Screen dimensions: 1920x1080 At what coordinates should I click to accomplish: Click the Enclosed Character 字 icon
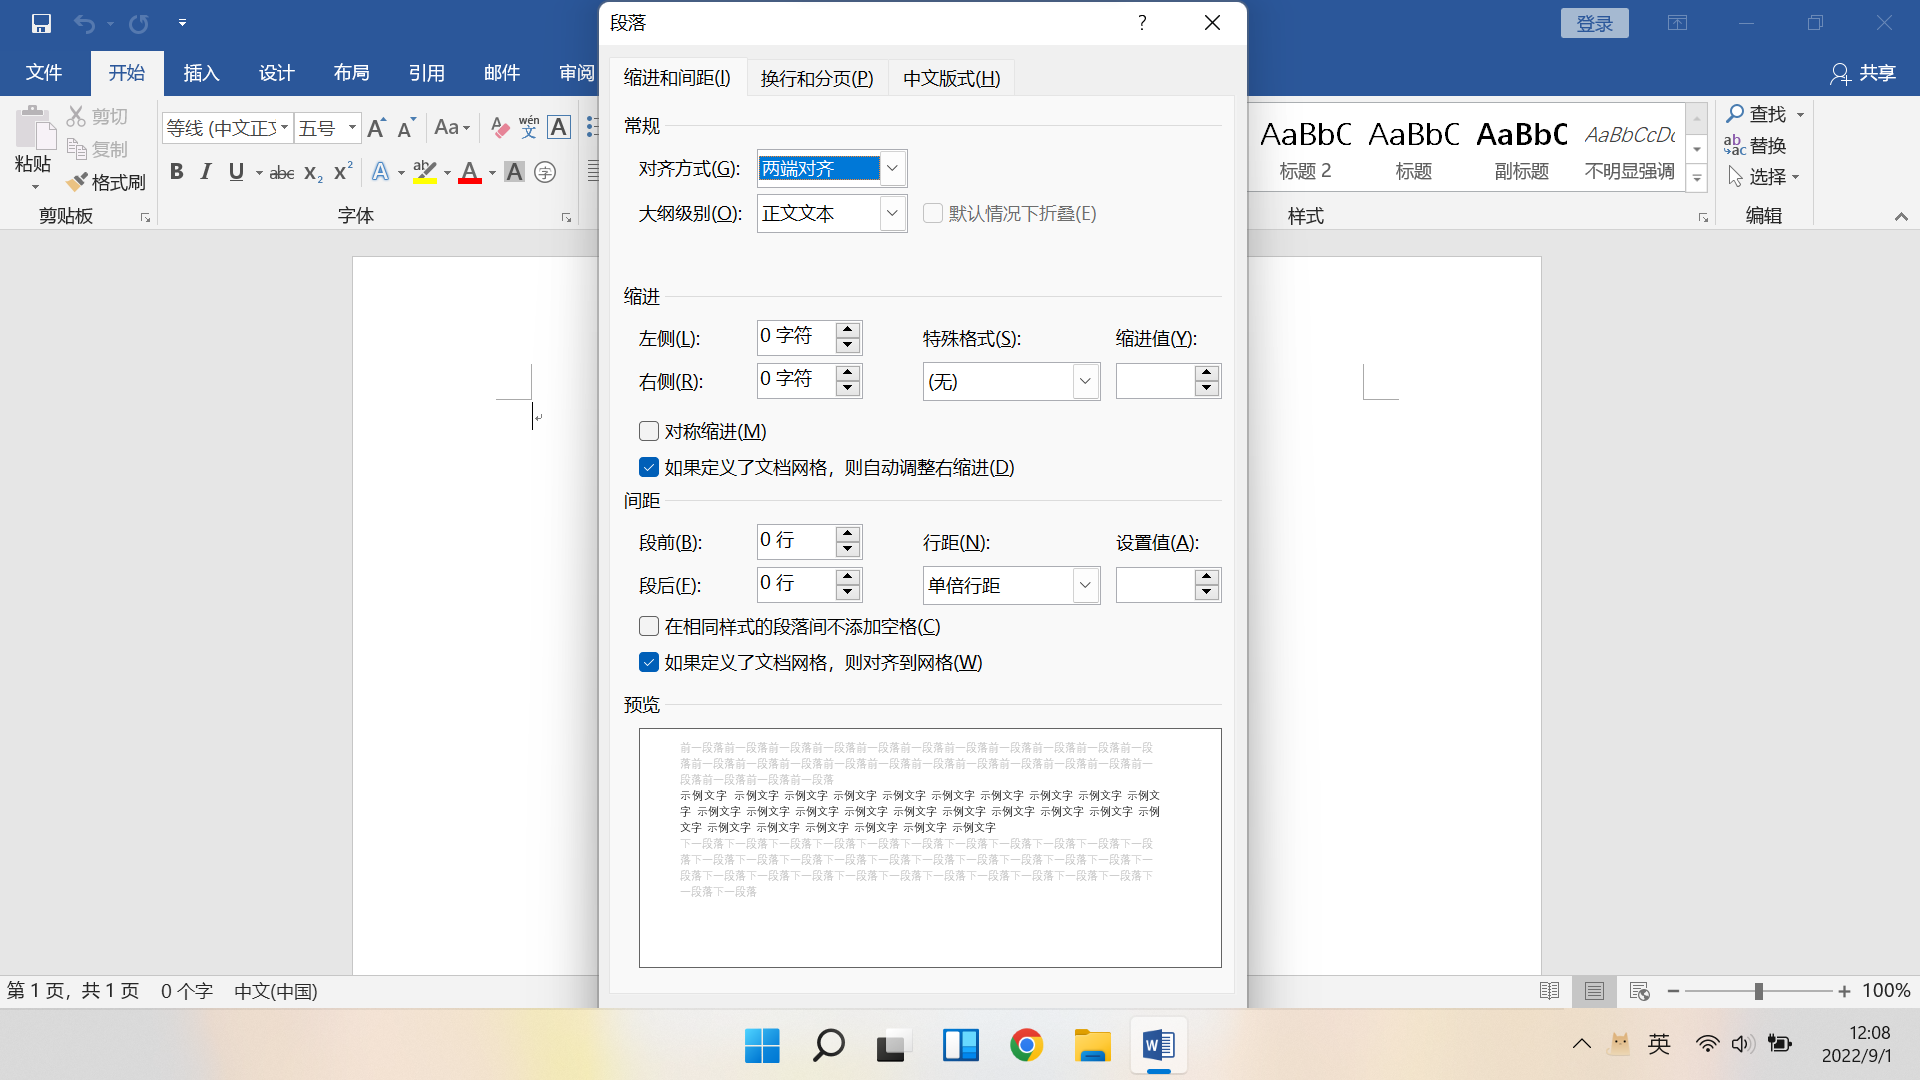pos(545,172)
